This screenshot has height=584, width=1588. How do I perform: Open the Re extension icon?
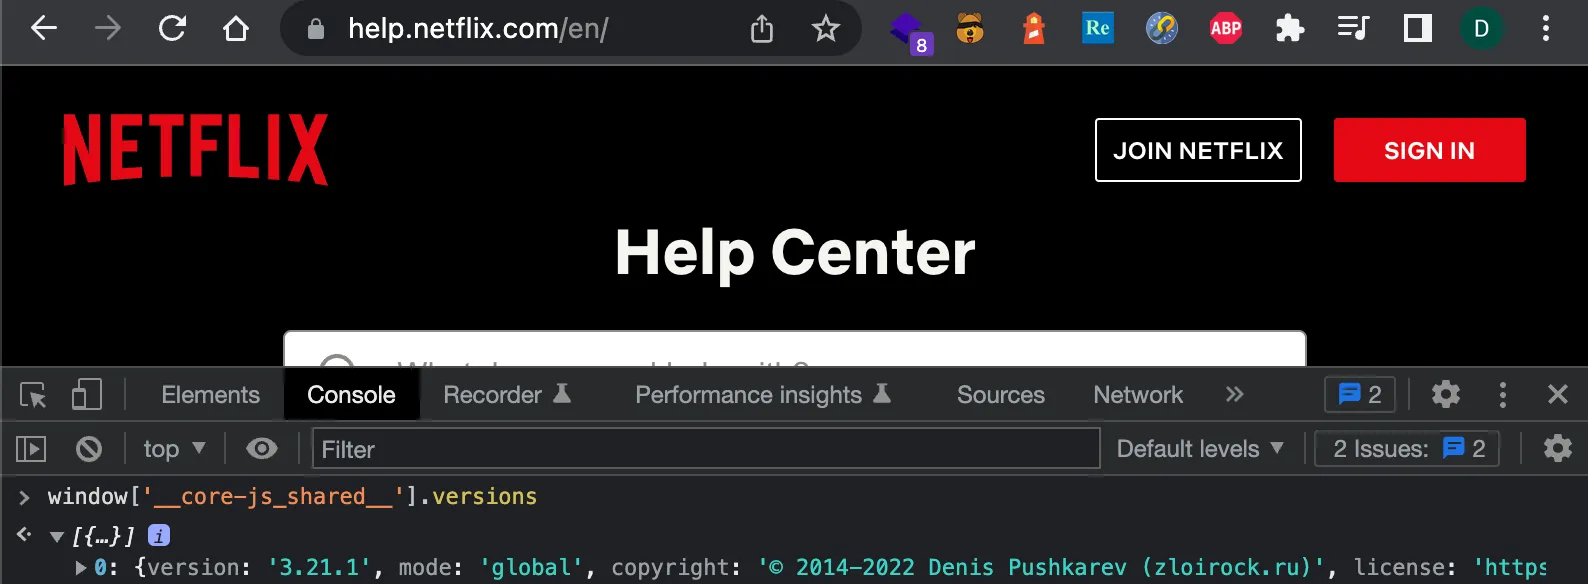1098,28
